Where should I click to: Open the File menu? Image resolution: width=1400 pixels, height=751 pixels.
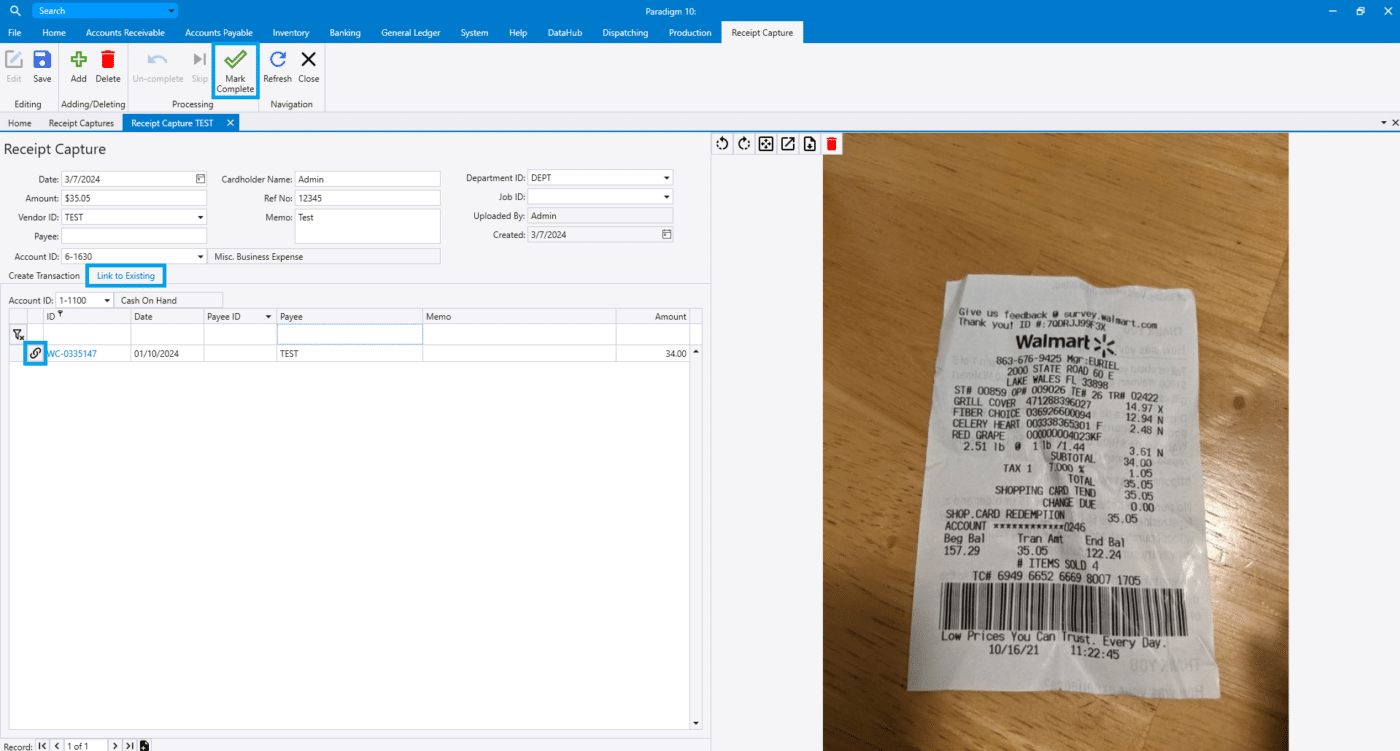[x=15, y=33]
